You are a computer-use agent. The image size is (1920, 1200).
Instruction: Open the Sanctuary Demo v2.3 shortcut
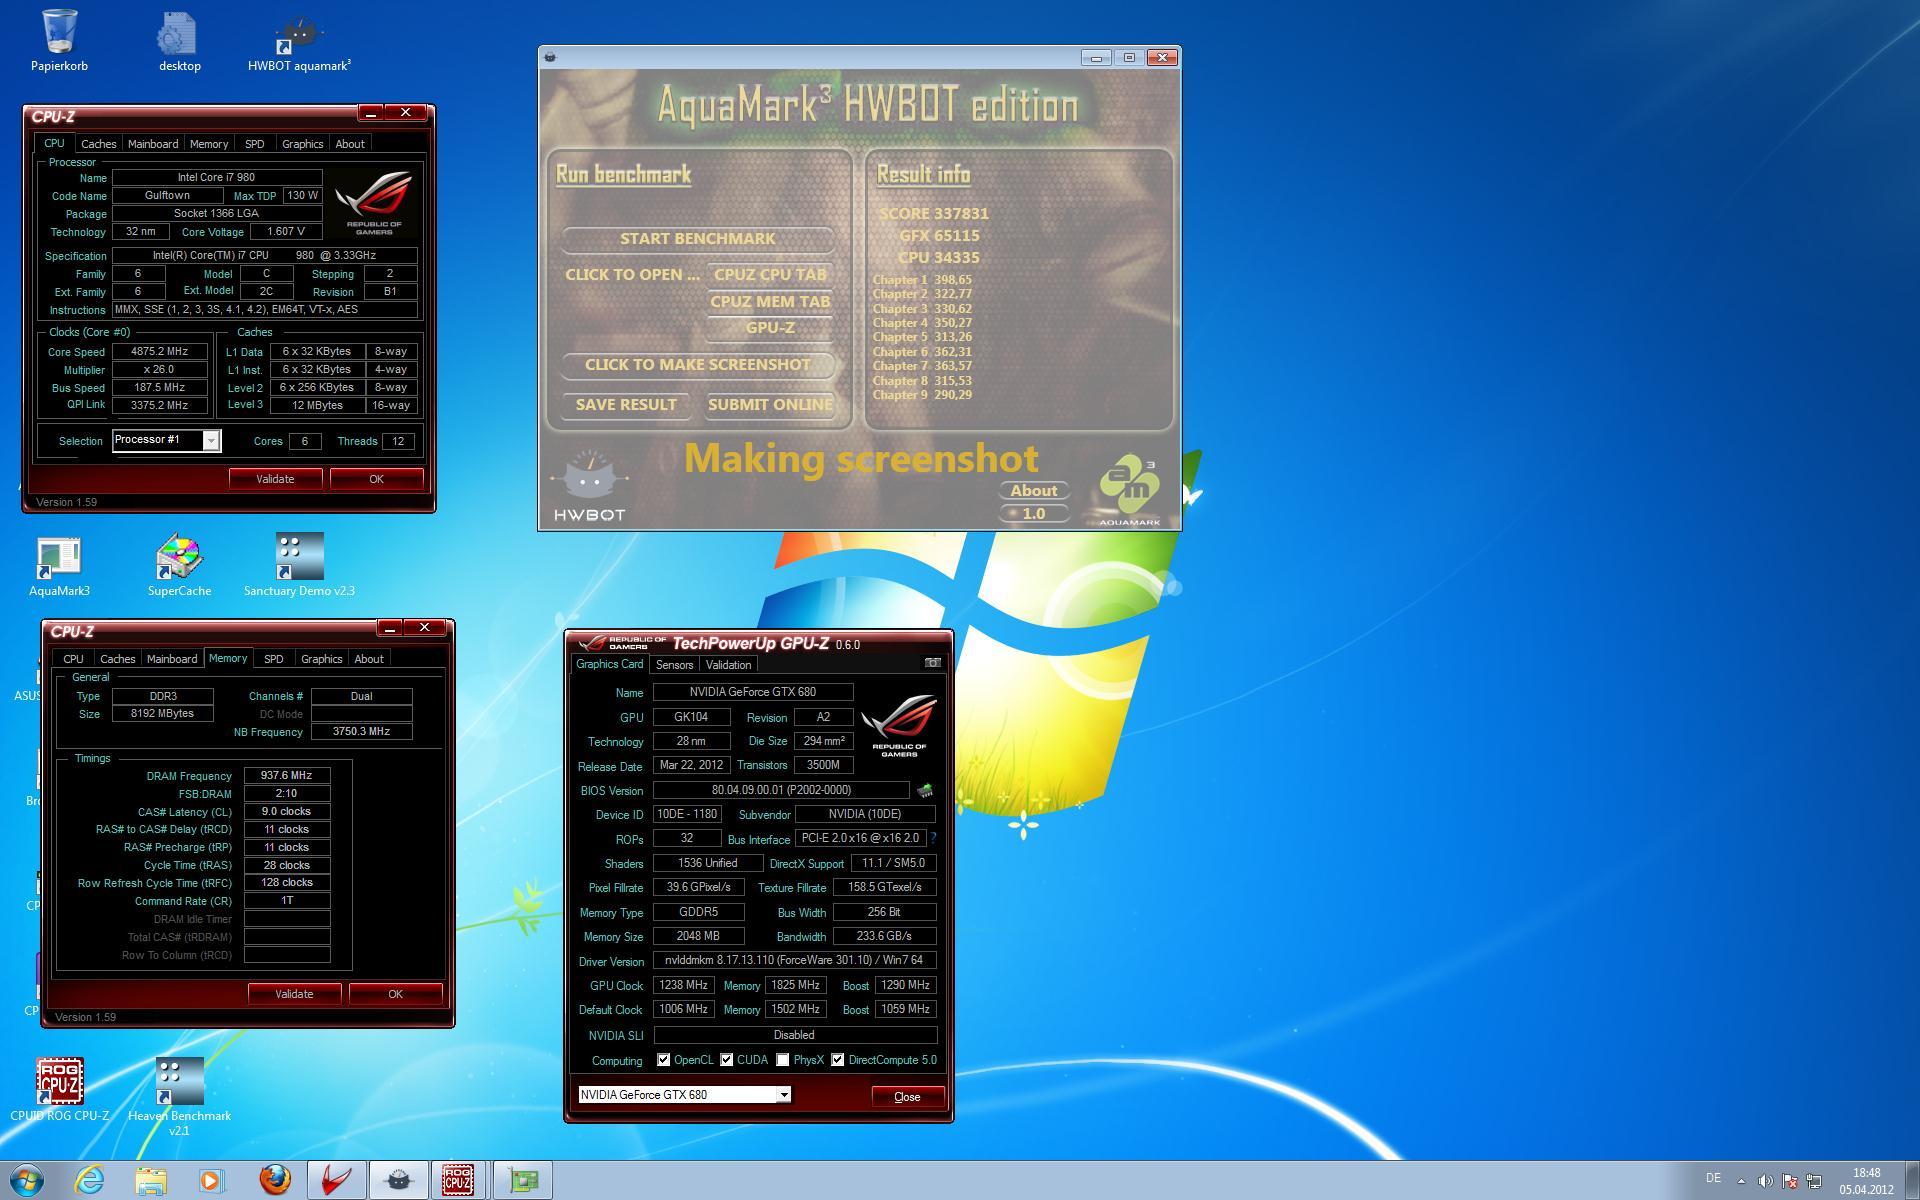coord(299,566)
